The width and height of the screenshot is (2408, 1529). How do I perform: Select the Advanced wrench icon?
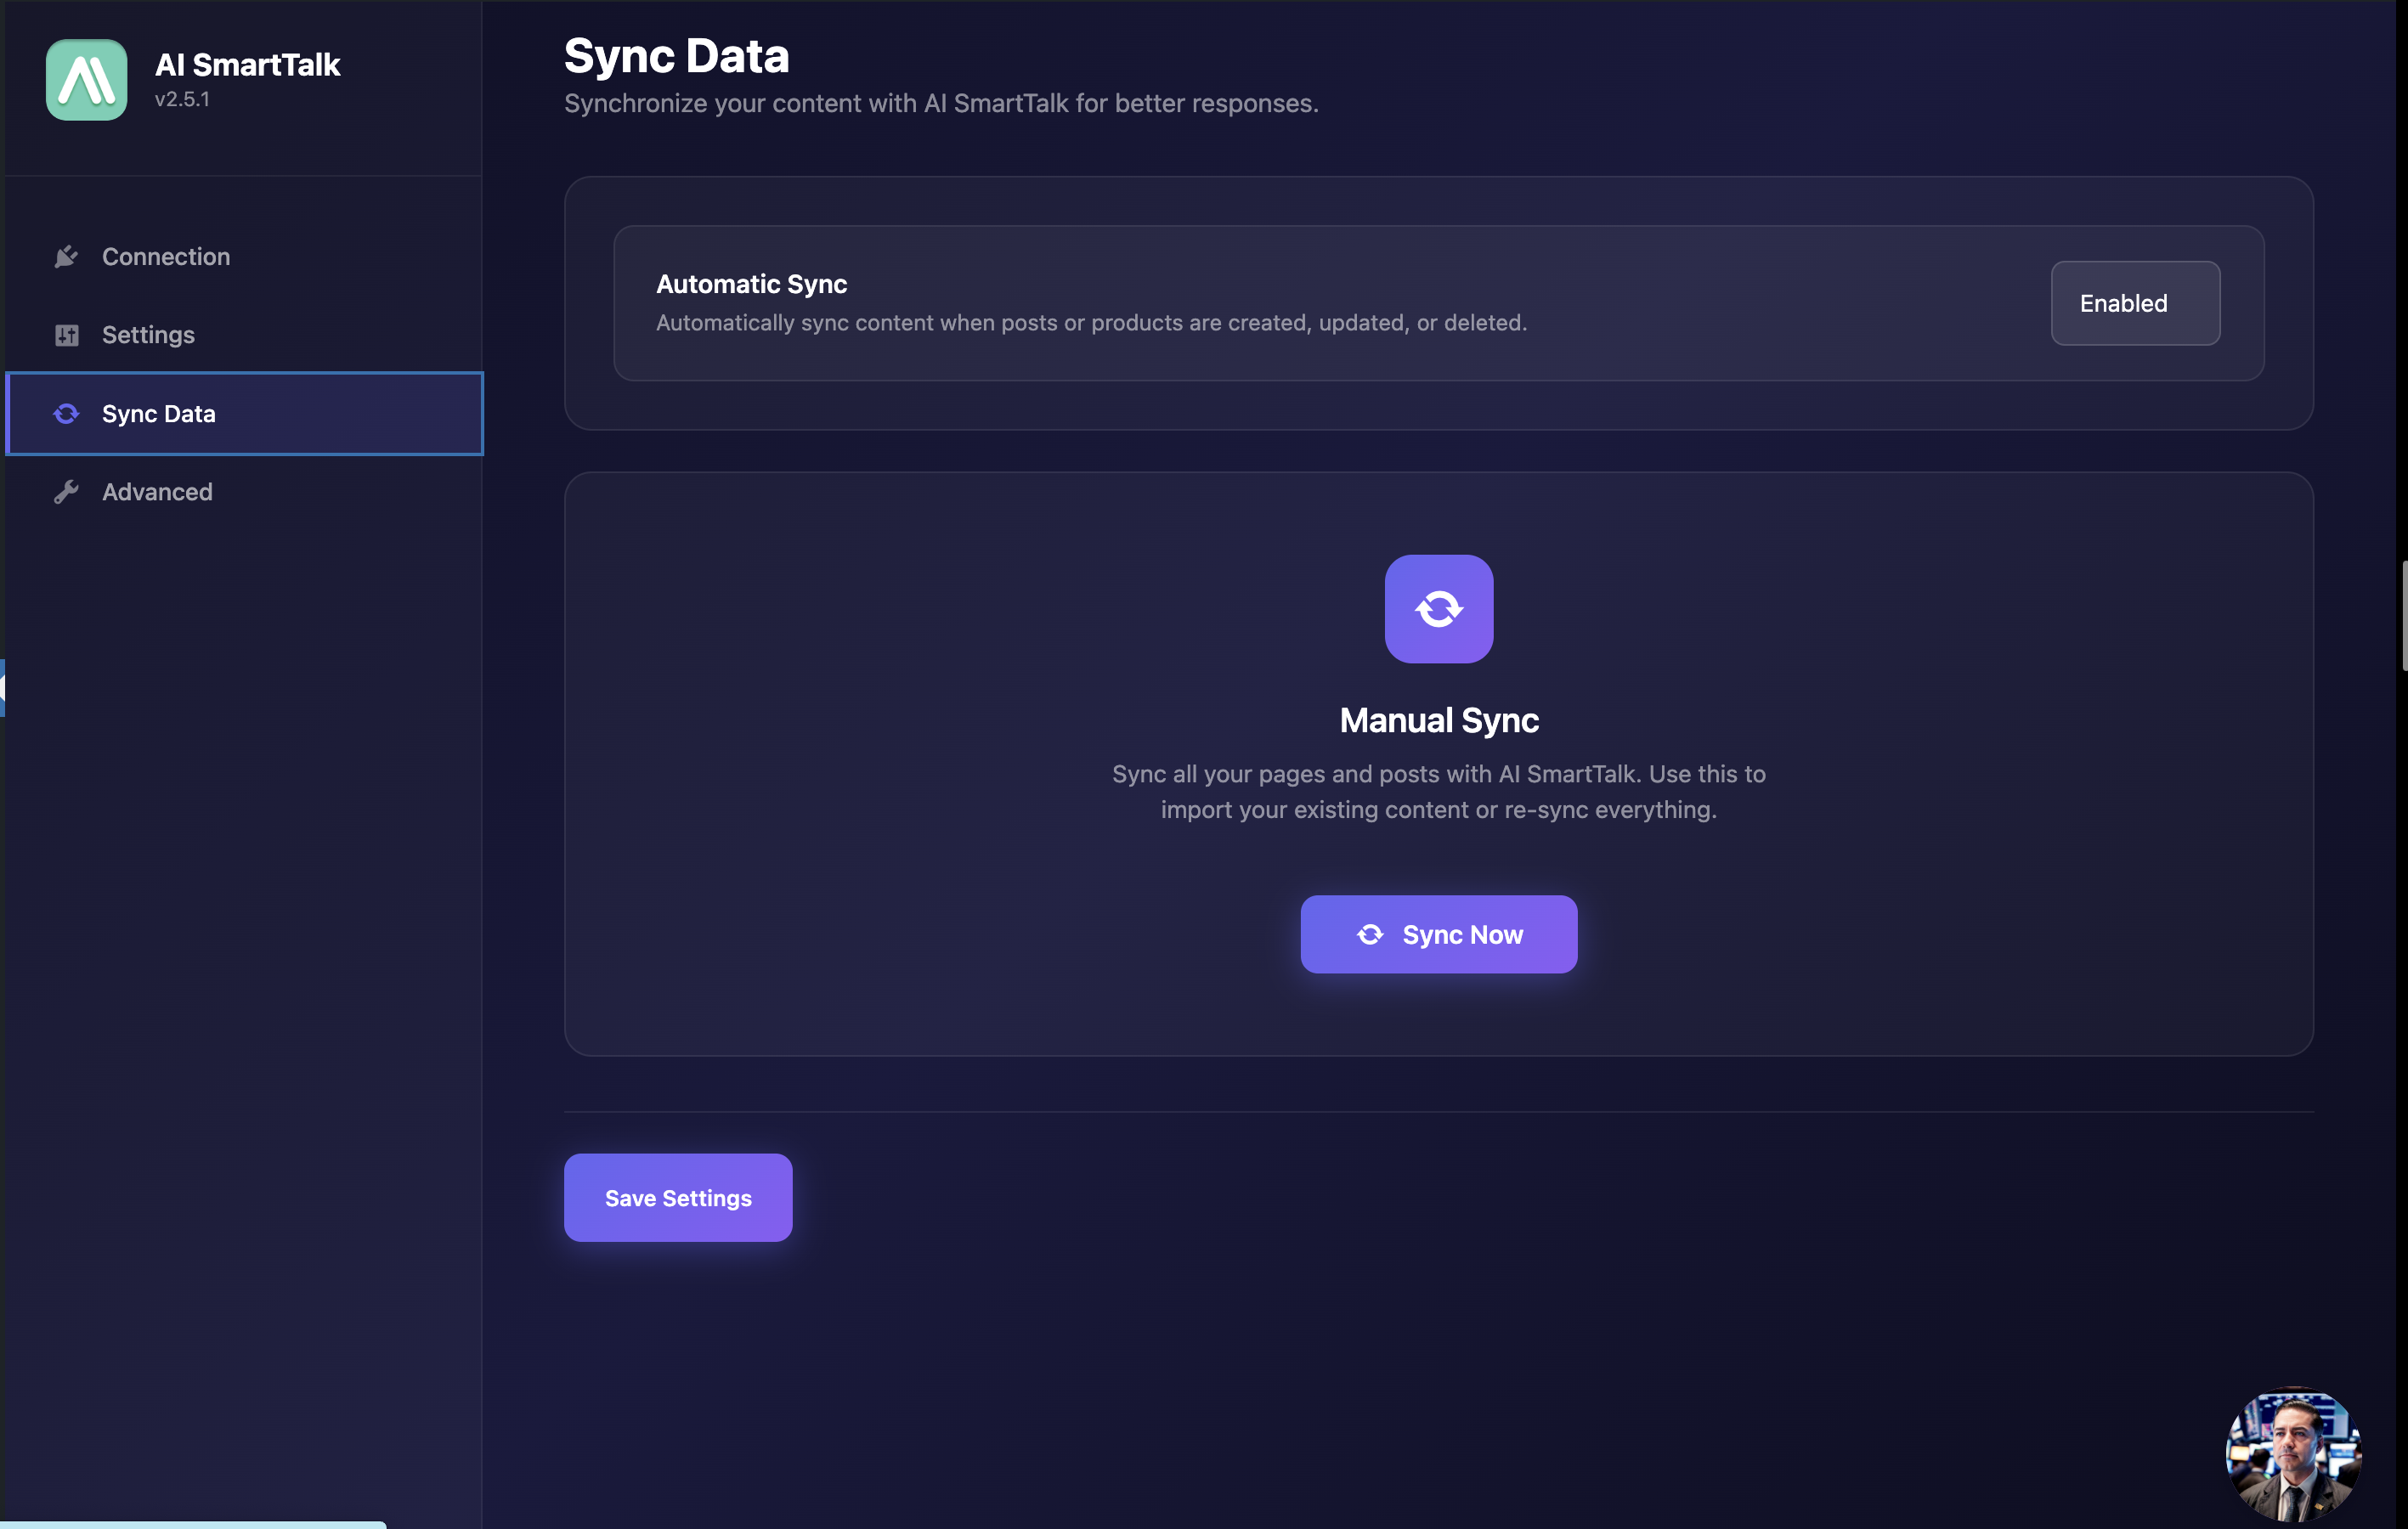coord(66,491)
